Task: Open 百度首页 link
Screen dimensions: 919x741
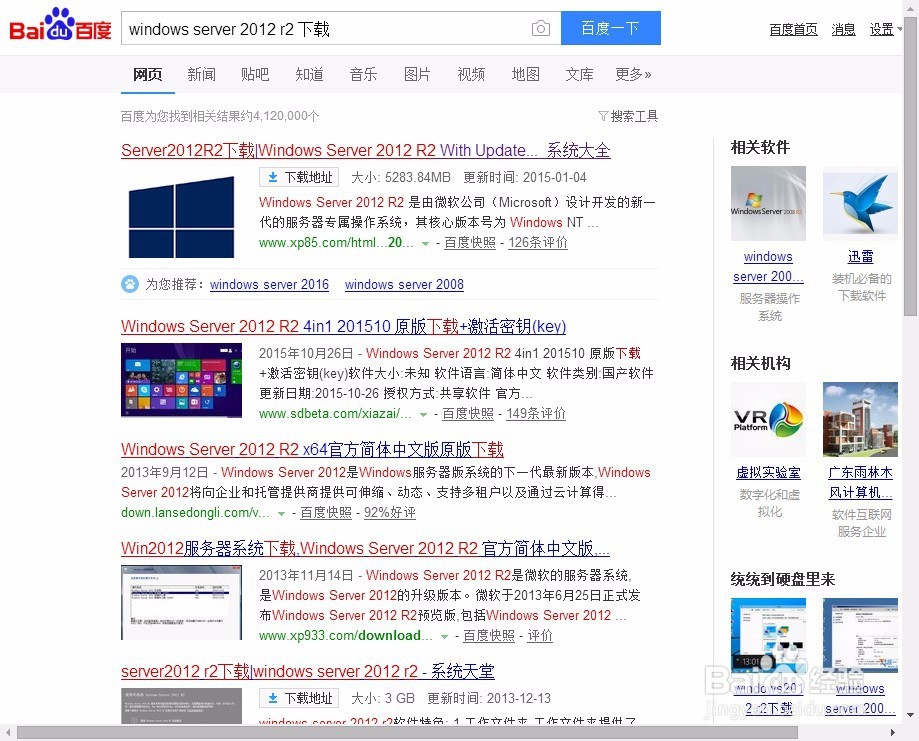Action: coord(793,29)
